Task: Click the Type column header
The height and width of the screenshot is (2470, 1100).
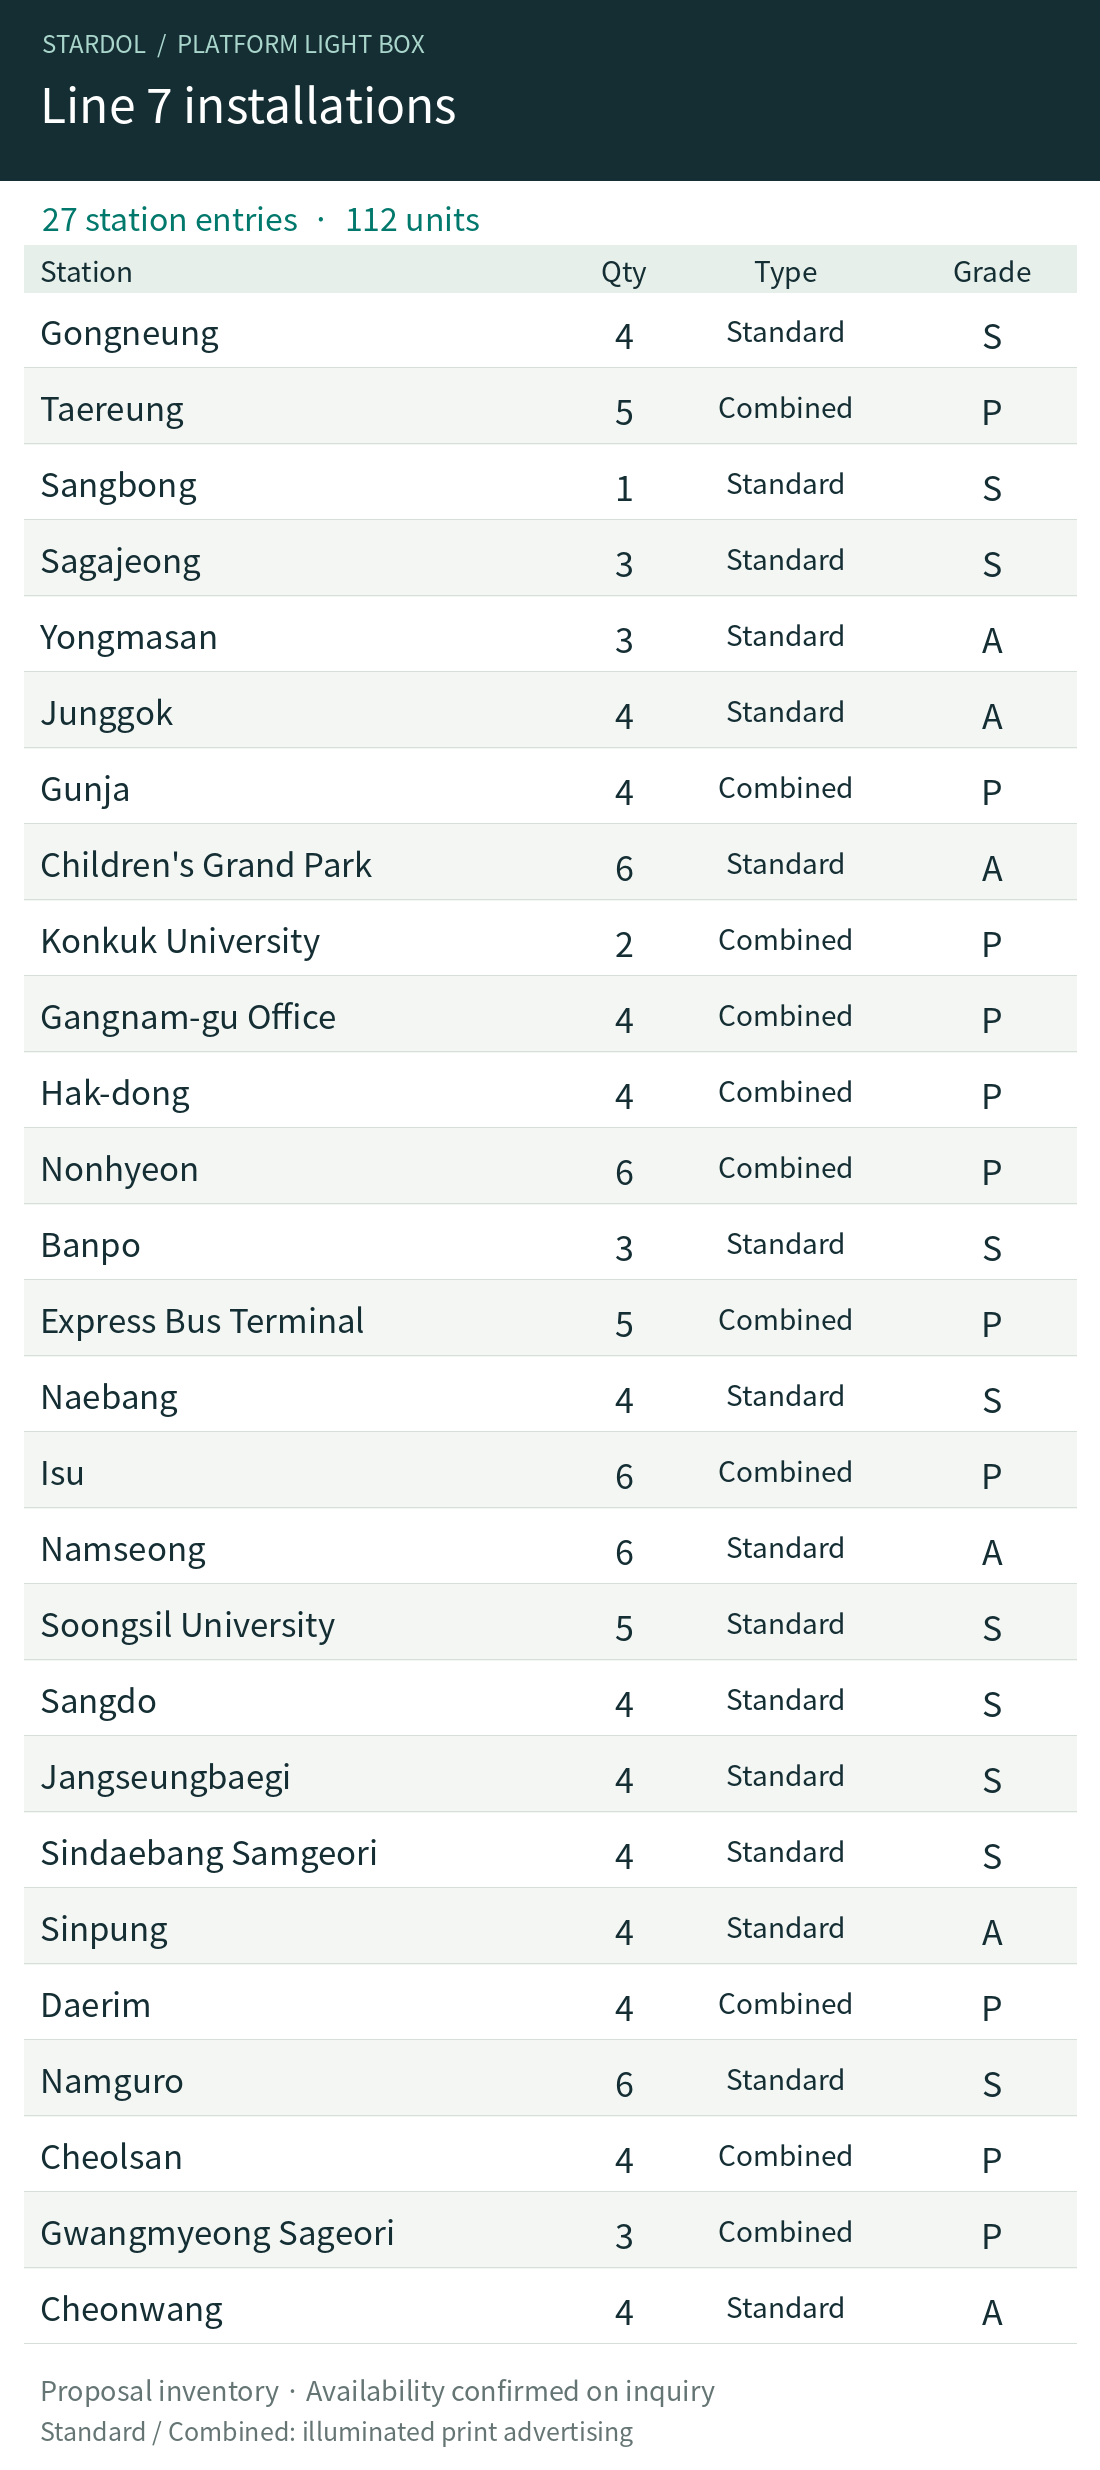Action: tap(786, 272)
